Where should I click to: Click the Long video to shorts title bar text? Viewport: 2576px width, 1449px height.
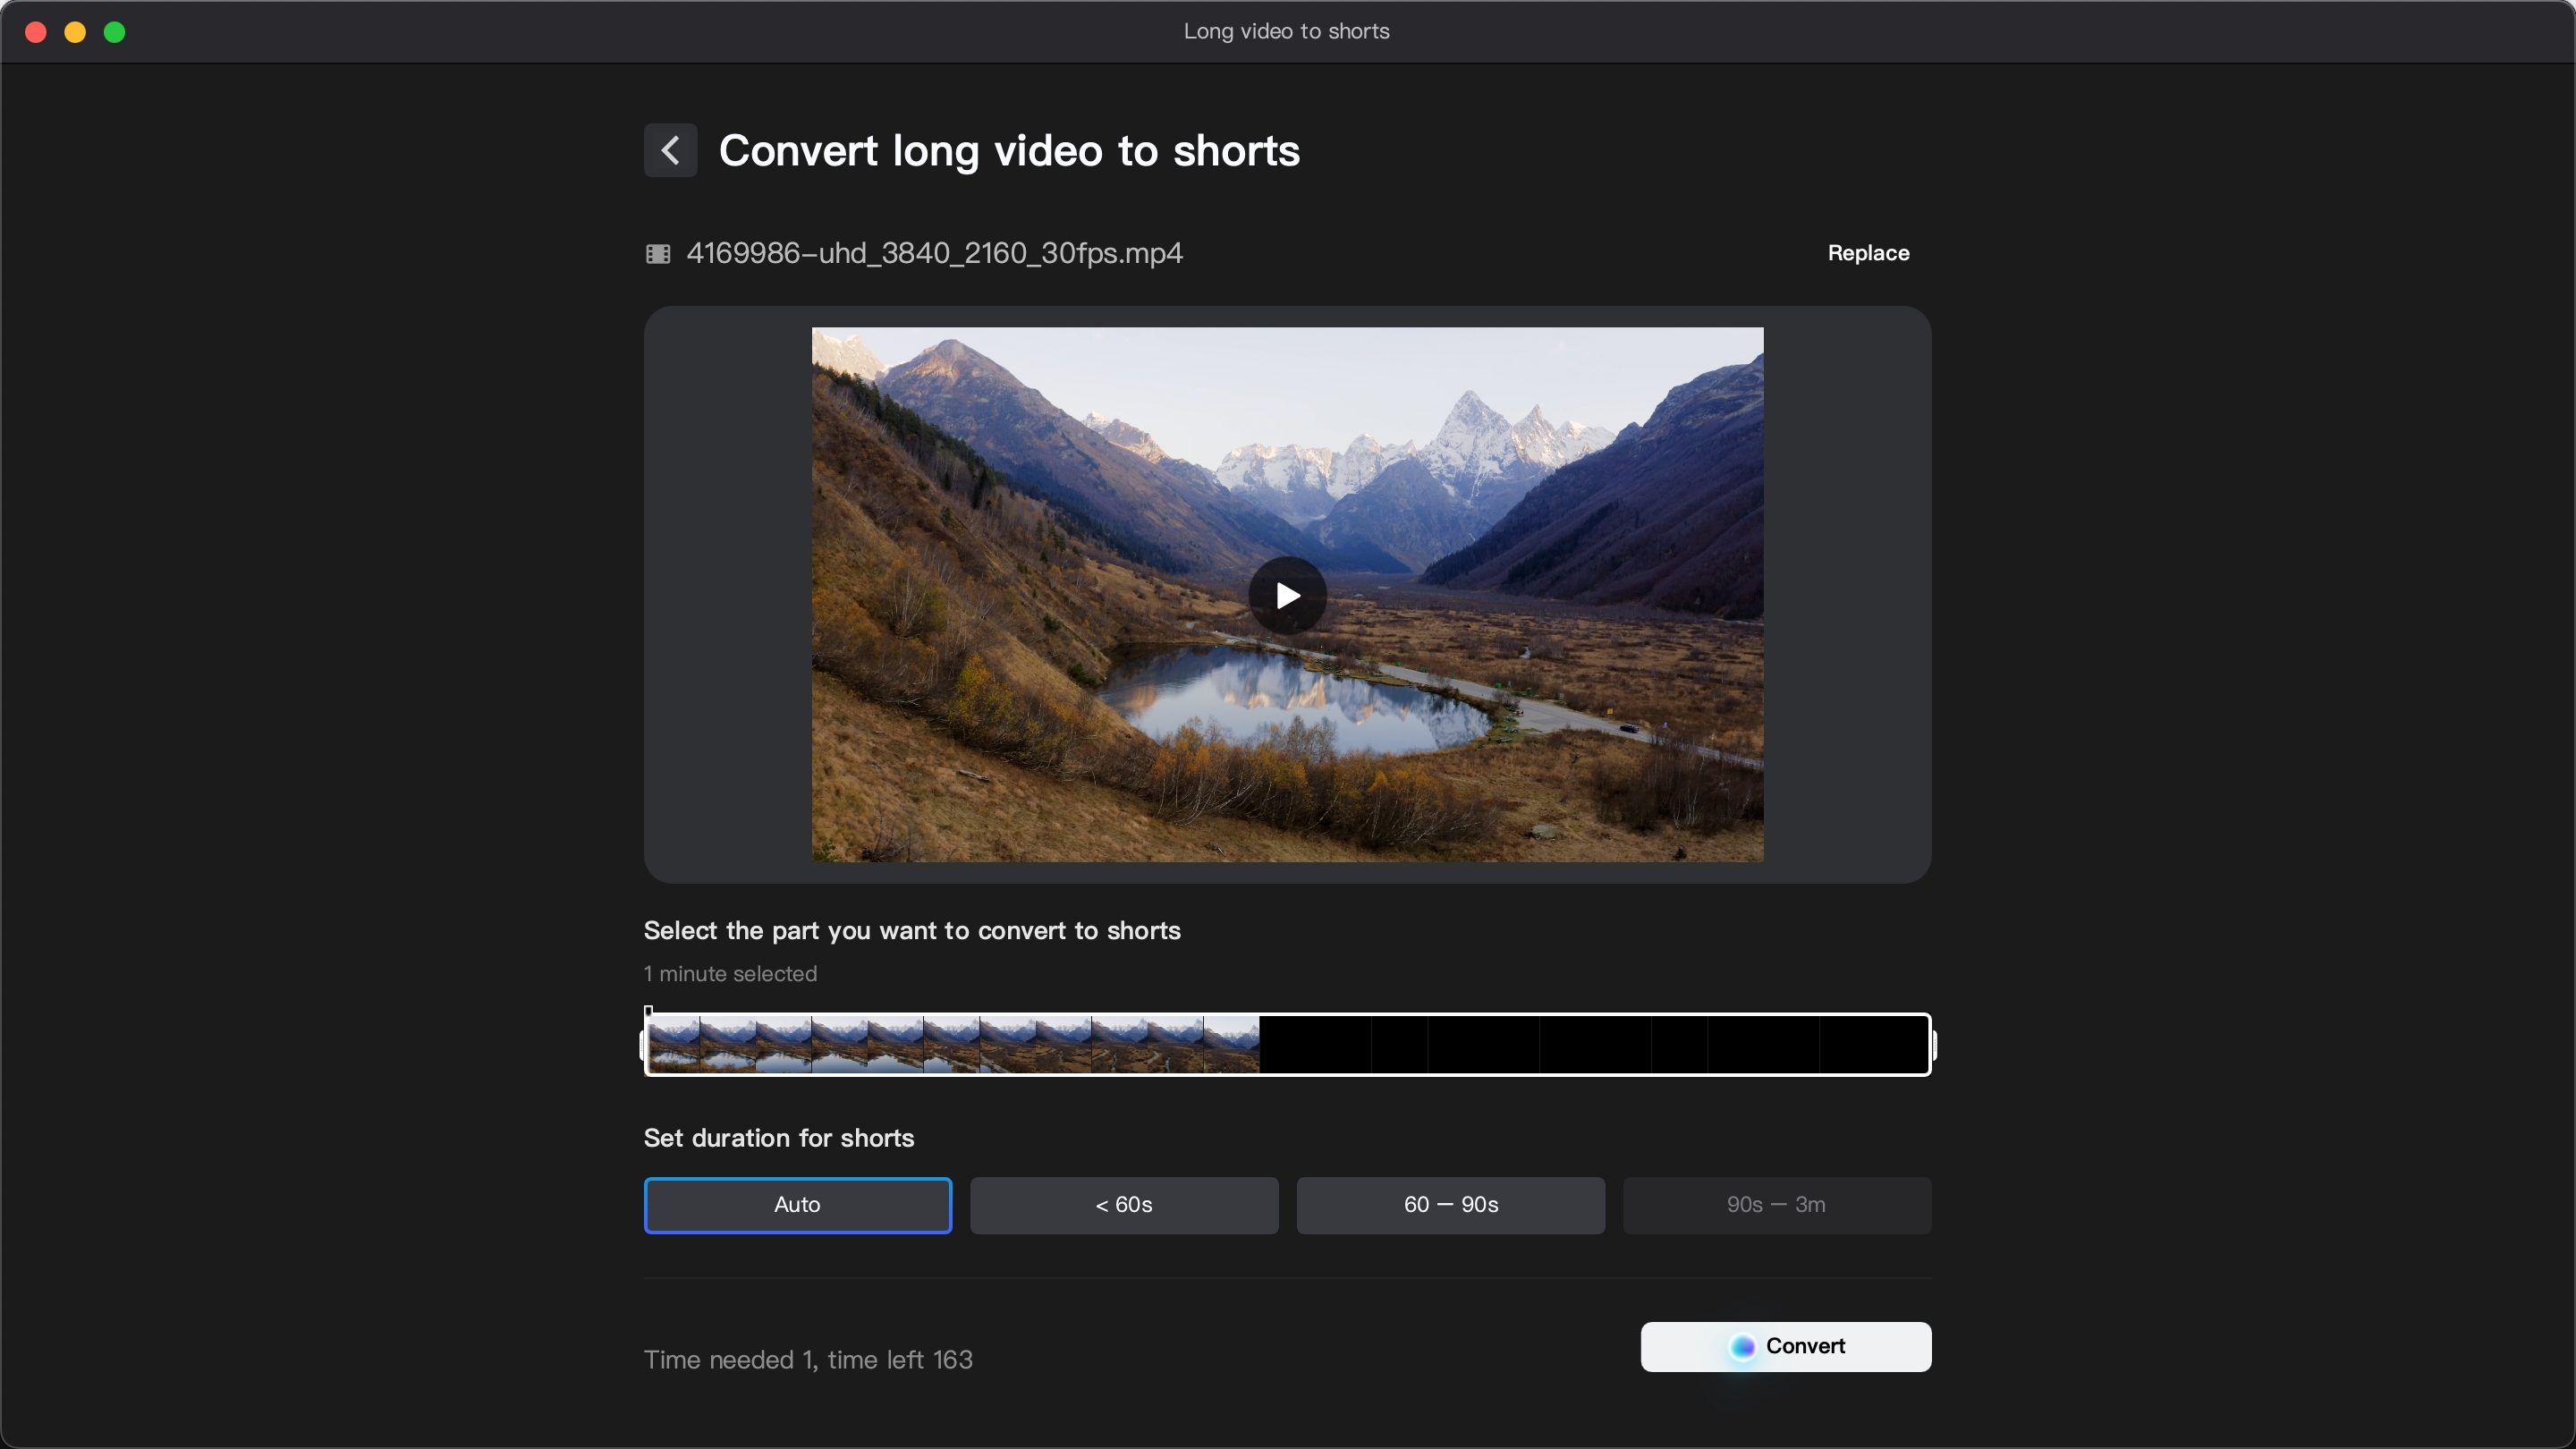pyautogui.click(x=1286, y=31)
